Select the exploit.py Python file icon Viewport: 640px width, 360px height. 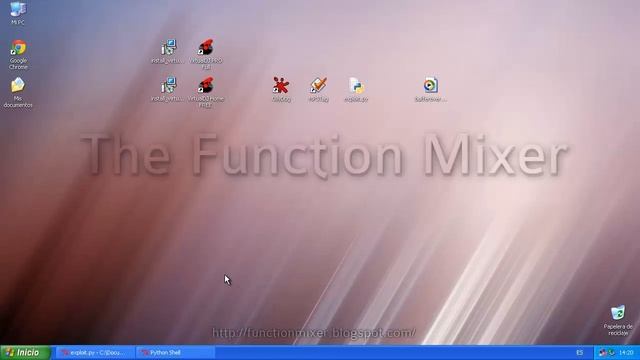[x=356, y=89]
